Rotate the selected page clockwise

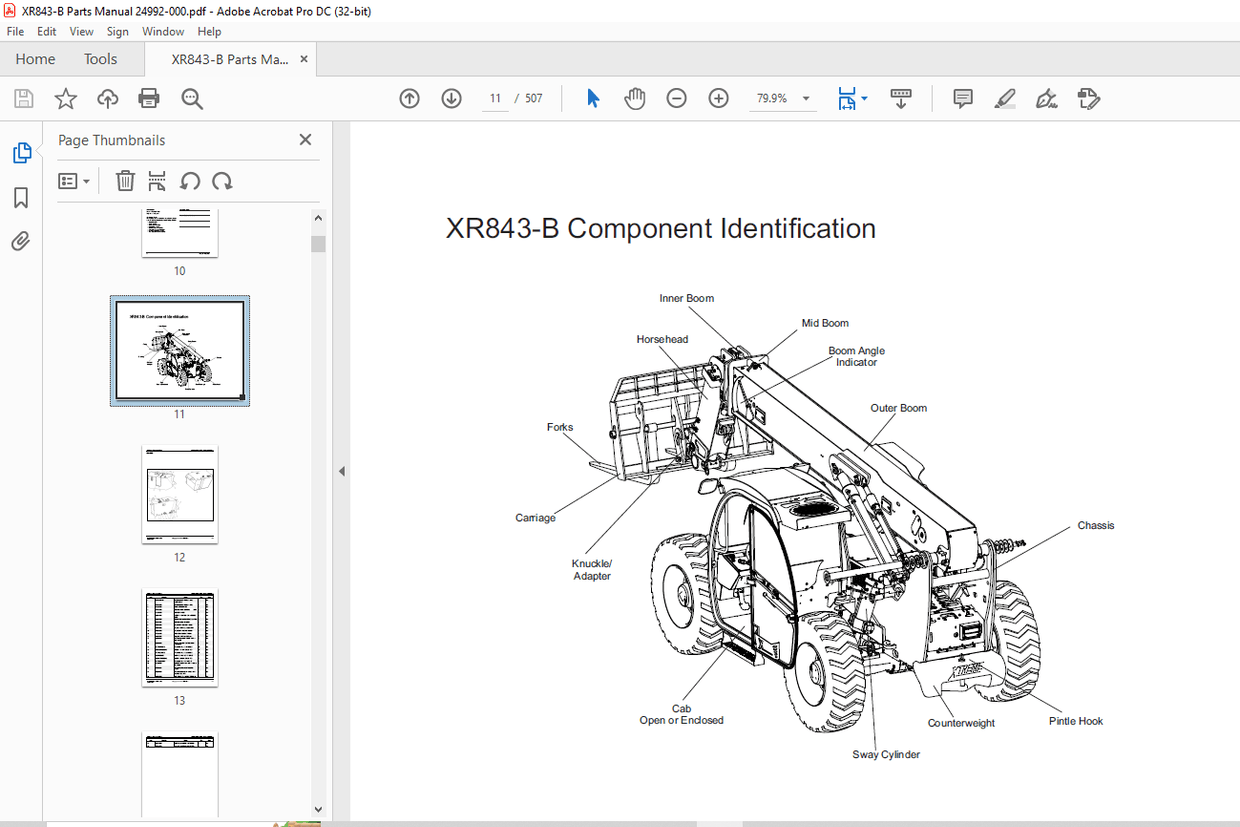(x=222, y=181)
